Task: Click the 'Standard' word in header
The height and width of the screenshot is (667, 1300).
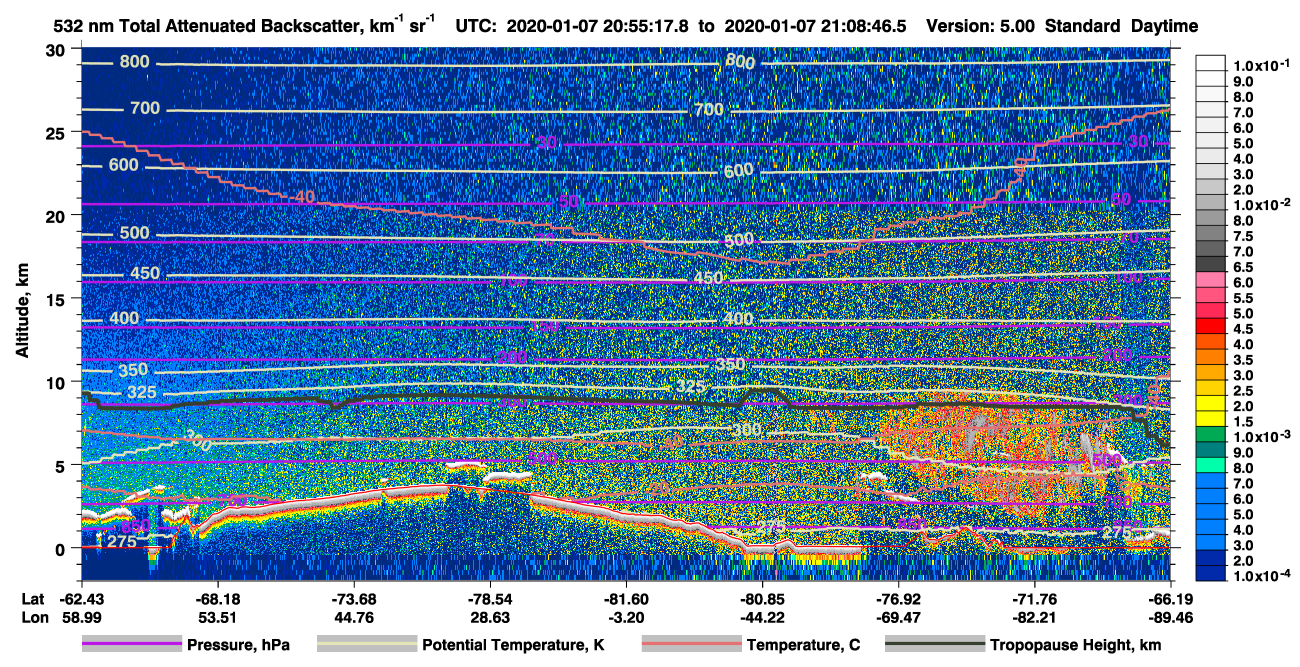Action: (x=1084, y=26)
